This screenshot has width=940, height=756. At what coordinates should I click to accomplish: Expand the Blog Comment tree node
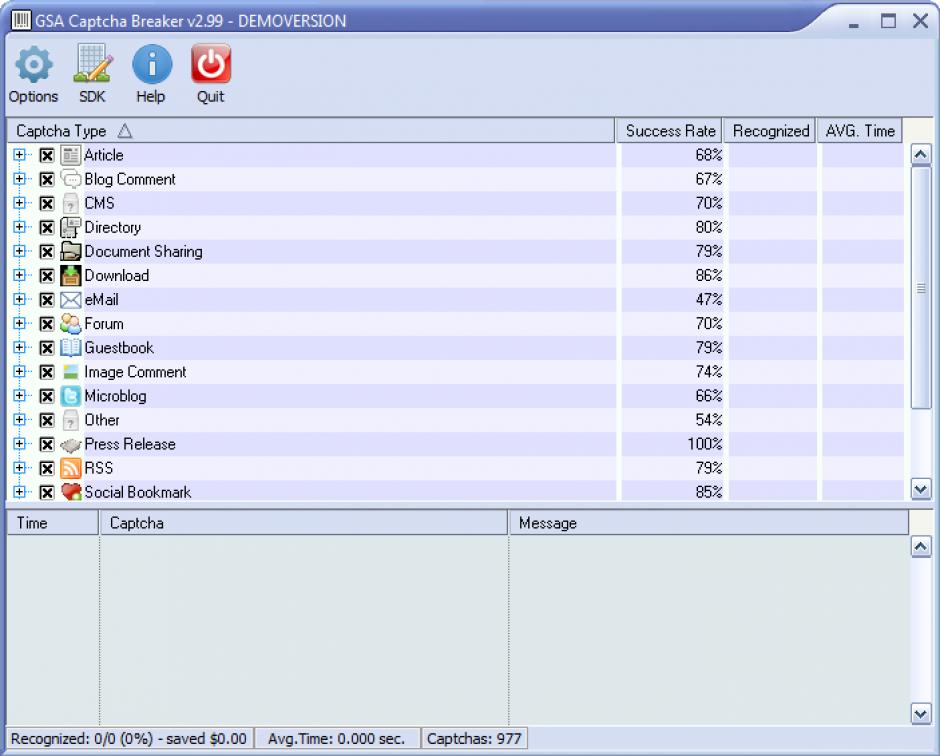(19, 179)
